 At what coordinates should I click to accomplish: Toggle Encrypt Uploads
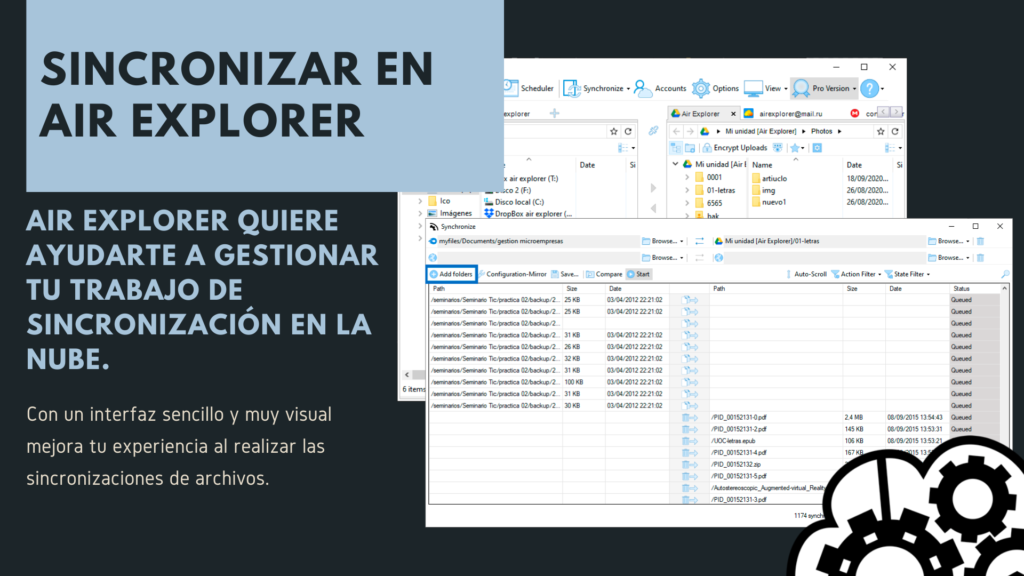click(735, 148)
